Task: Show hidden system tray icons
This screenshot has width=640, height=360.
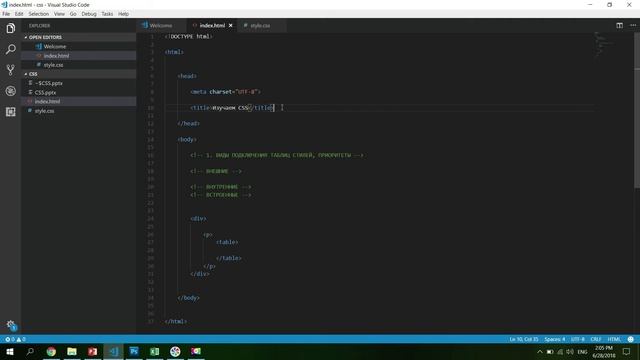Action: point(540,351)
